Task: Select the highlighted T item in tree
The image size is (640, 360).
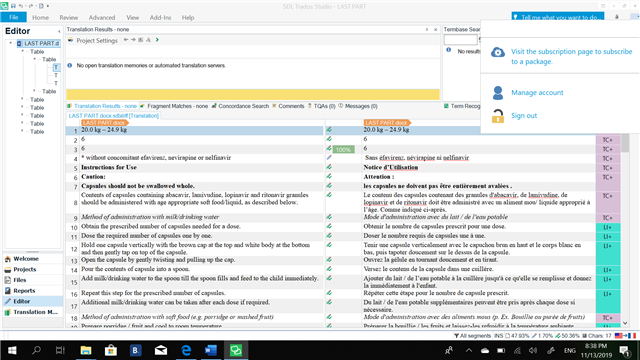Action: [x=56, y=67]
